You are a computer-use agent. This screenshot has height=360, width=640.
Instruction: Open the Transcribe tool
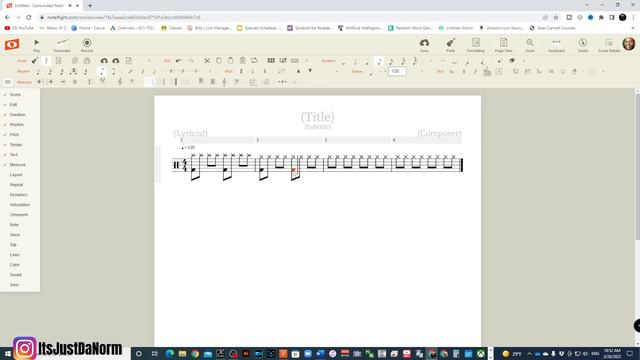click(x=62, y=45)
